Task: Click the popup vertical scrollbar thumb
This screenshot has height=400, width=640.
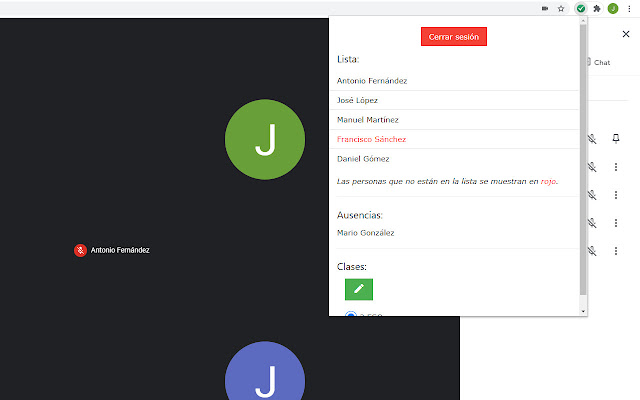Action: click(x=583, y=159)
